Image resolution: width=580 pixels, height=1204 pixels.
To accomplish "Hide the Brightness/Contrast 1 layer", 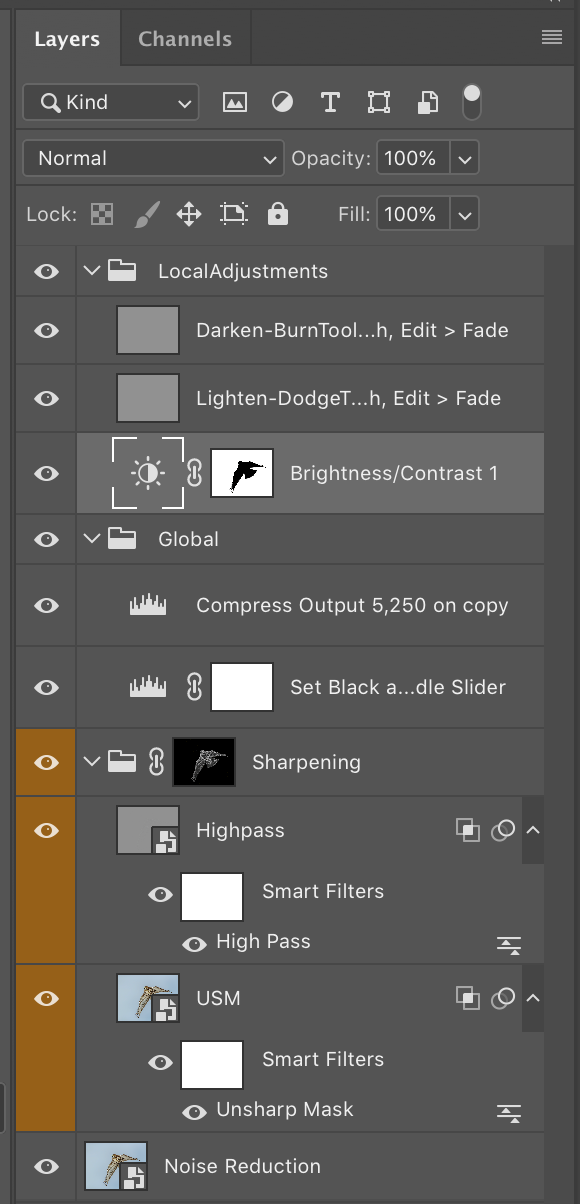I will [x=46, y=473].
